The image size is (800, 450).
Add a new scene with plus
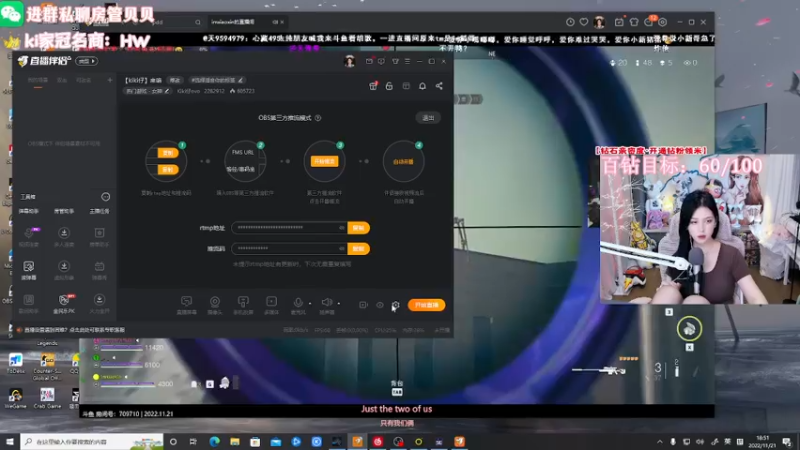(110, 80)
